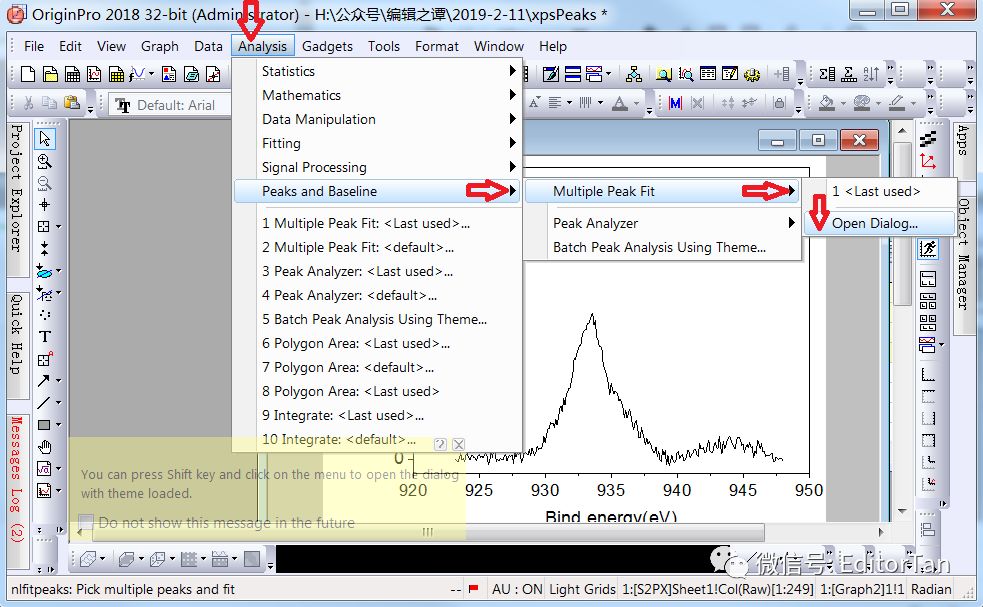Click the vertical scrollbar thumb of graph window
Viewport: 983px width, 607px height.
click(902, 223)
